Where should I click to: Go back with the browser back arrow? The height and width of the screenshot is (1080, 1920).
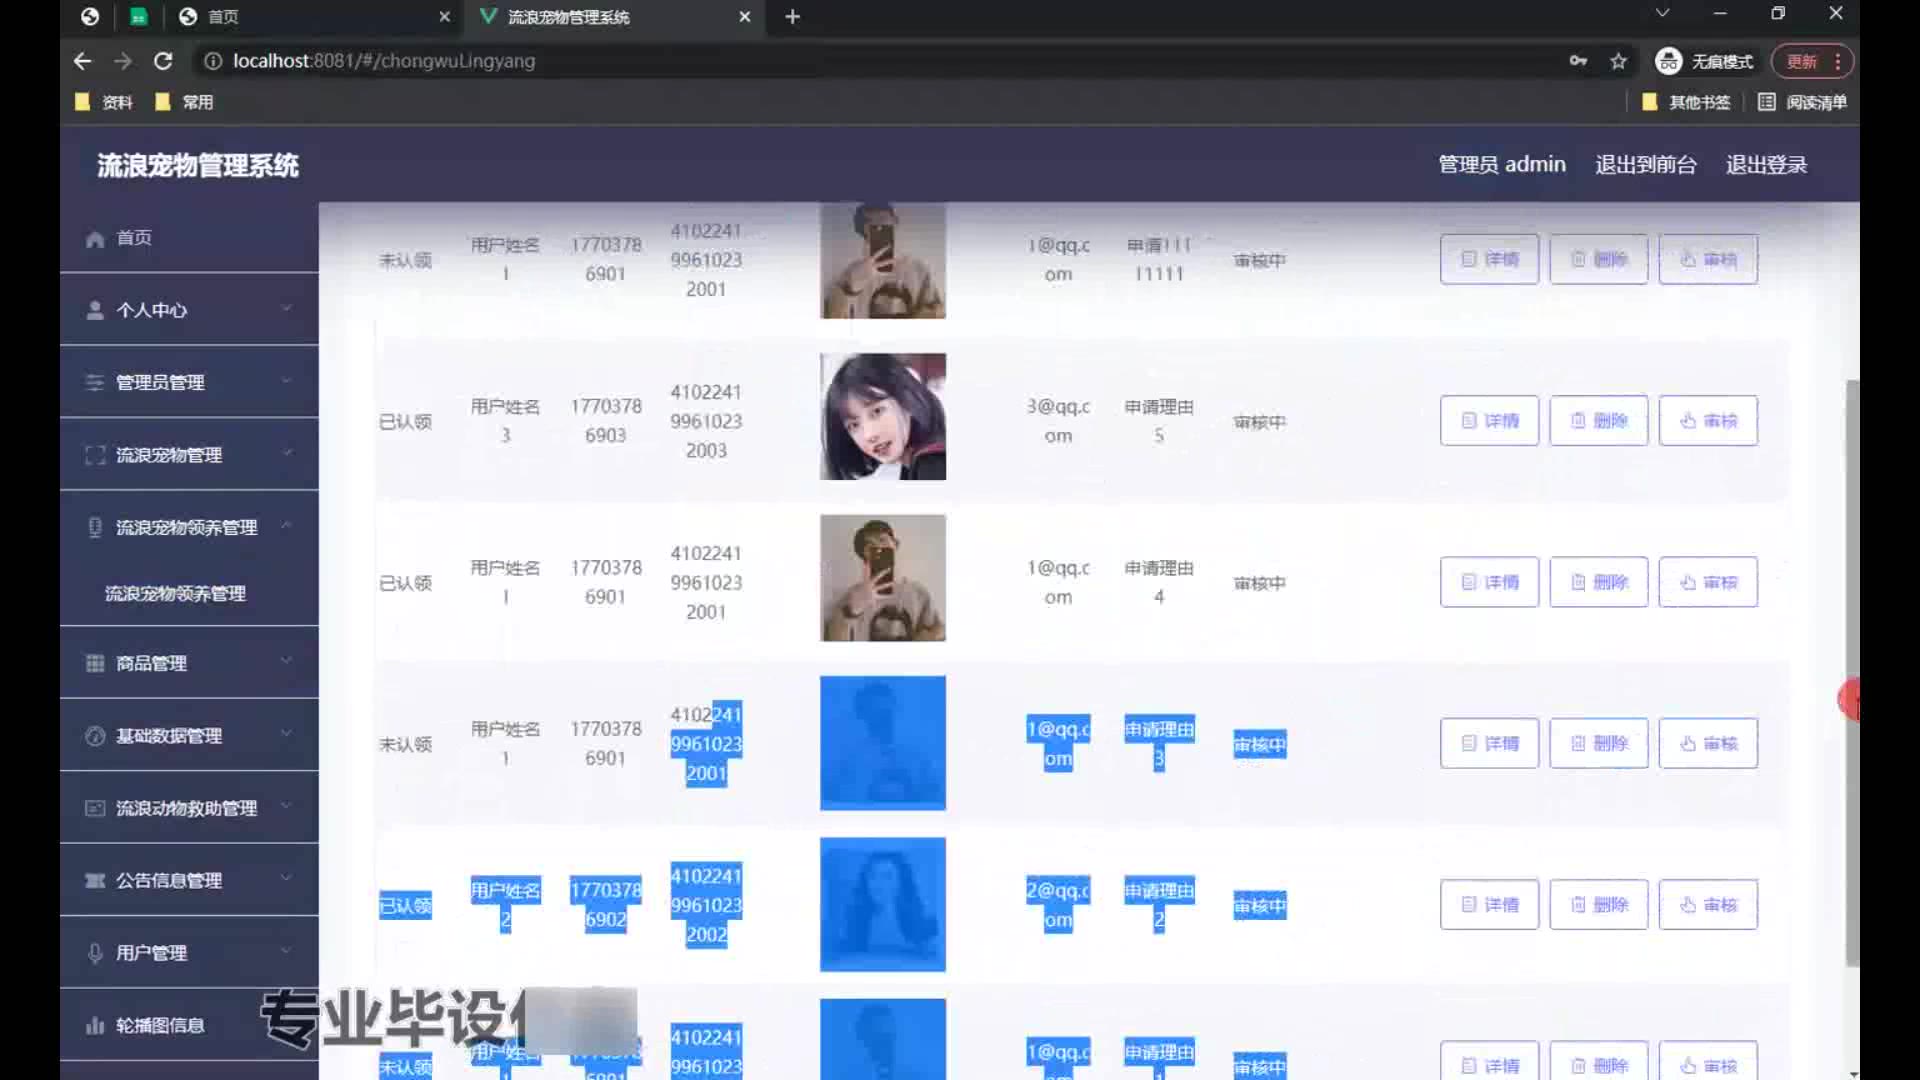tap(83, 61)
